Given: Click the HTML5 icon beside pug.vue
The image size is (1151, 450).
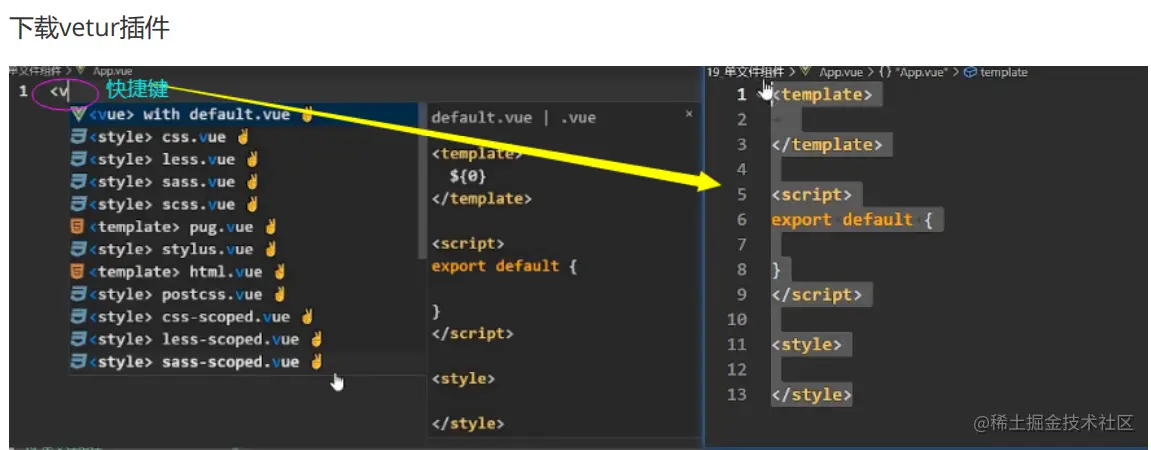Looking at the screenshot, I should [x=79, y=227].
